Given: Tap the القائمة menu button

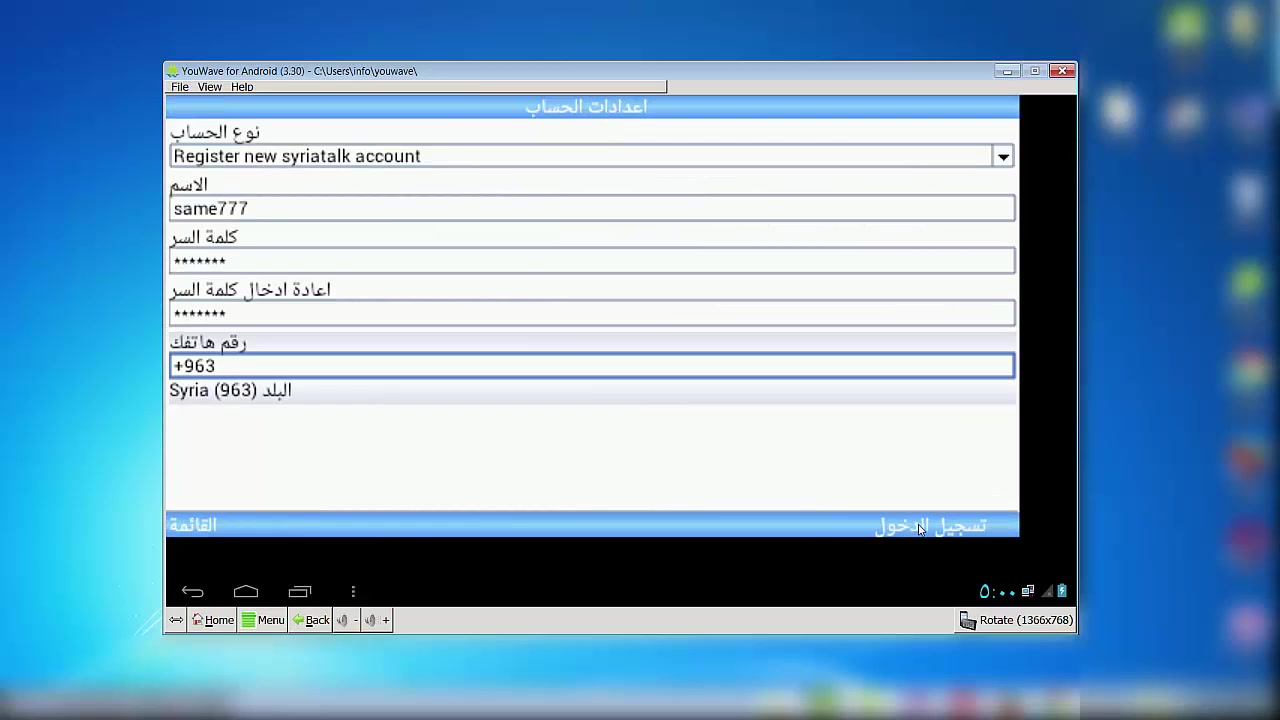Looking at the screenshot, I should click(x=193, y=525).
